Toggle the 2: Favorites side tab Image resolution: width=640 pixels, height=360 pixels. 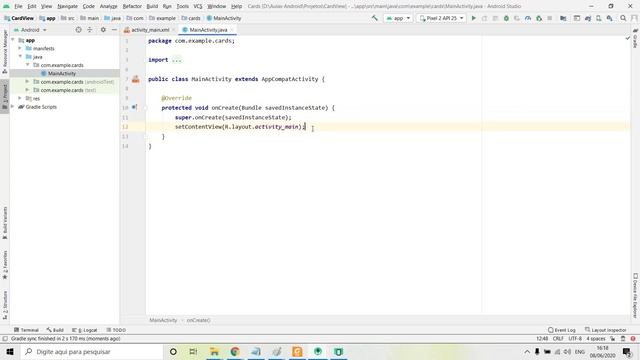pyautogui.click(x=5, y=265)
